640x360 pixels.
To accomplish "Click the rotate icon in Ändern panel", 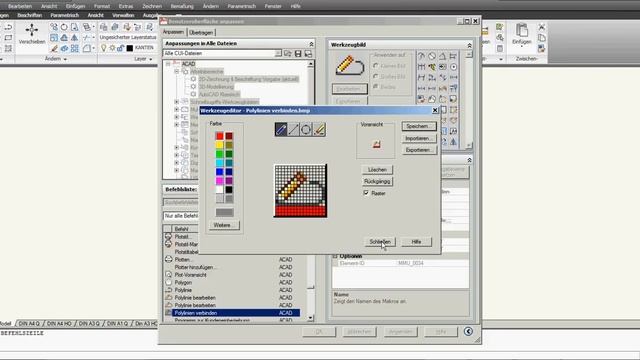I will [x=64, y=27].
